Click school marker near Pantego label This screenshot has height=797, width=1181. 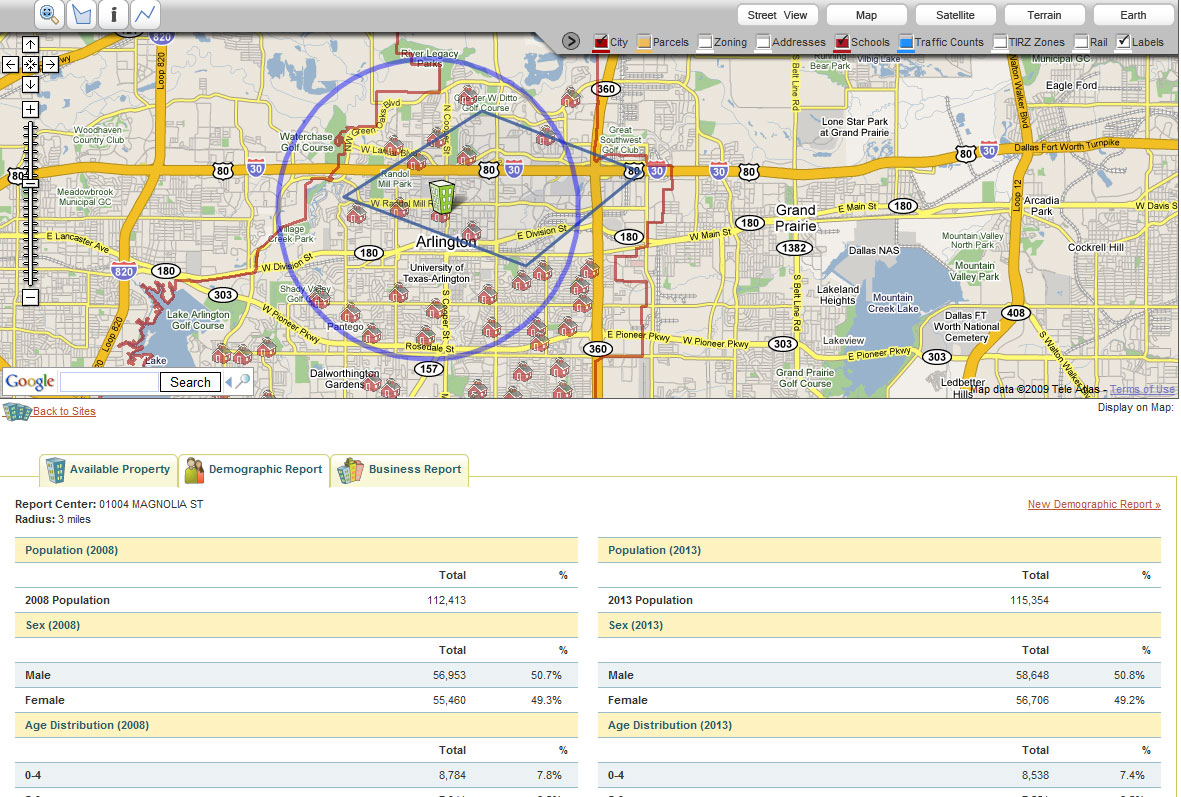pos(350,312)
